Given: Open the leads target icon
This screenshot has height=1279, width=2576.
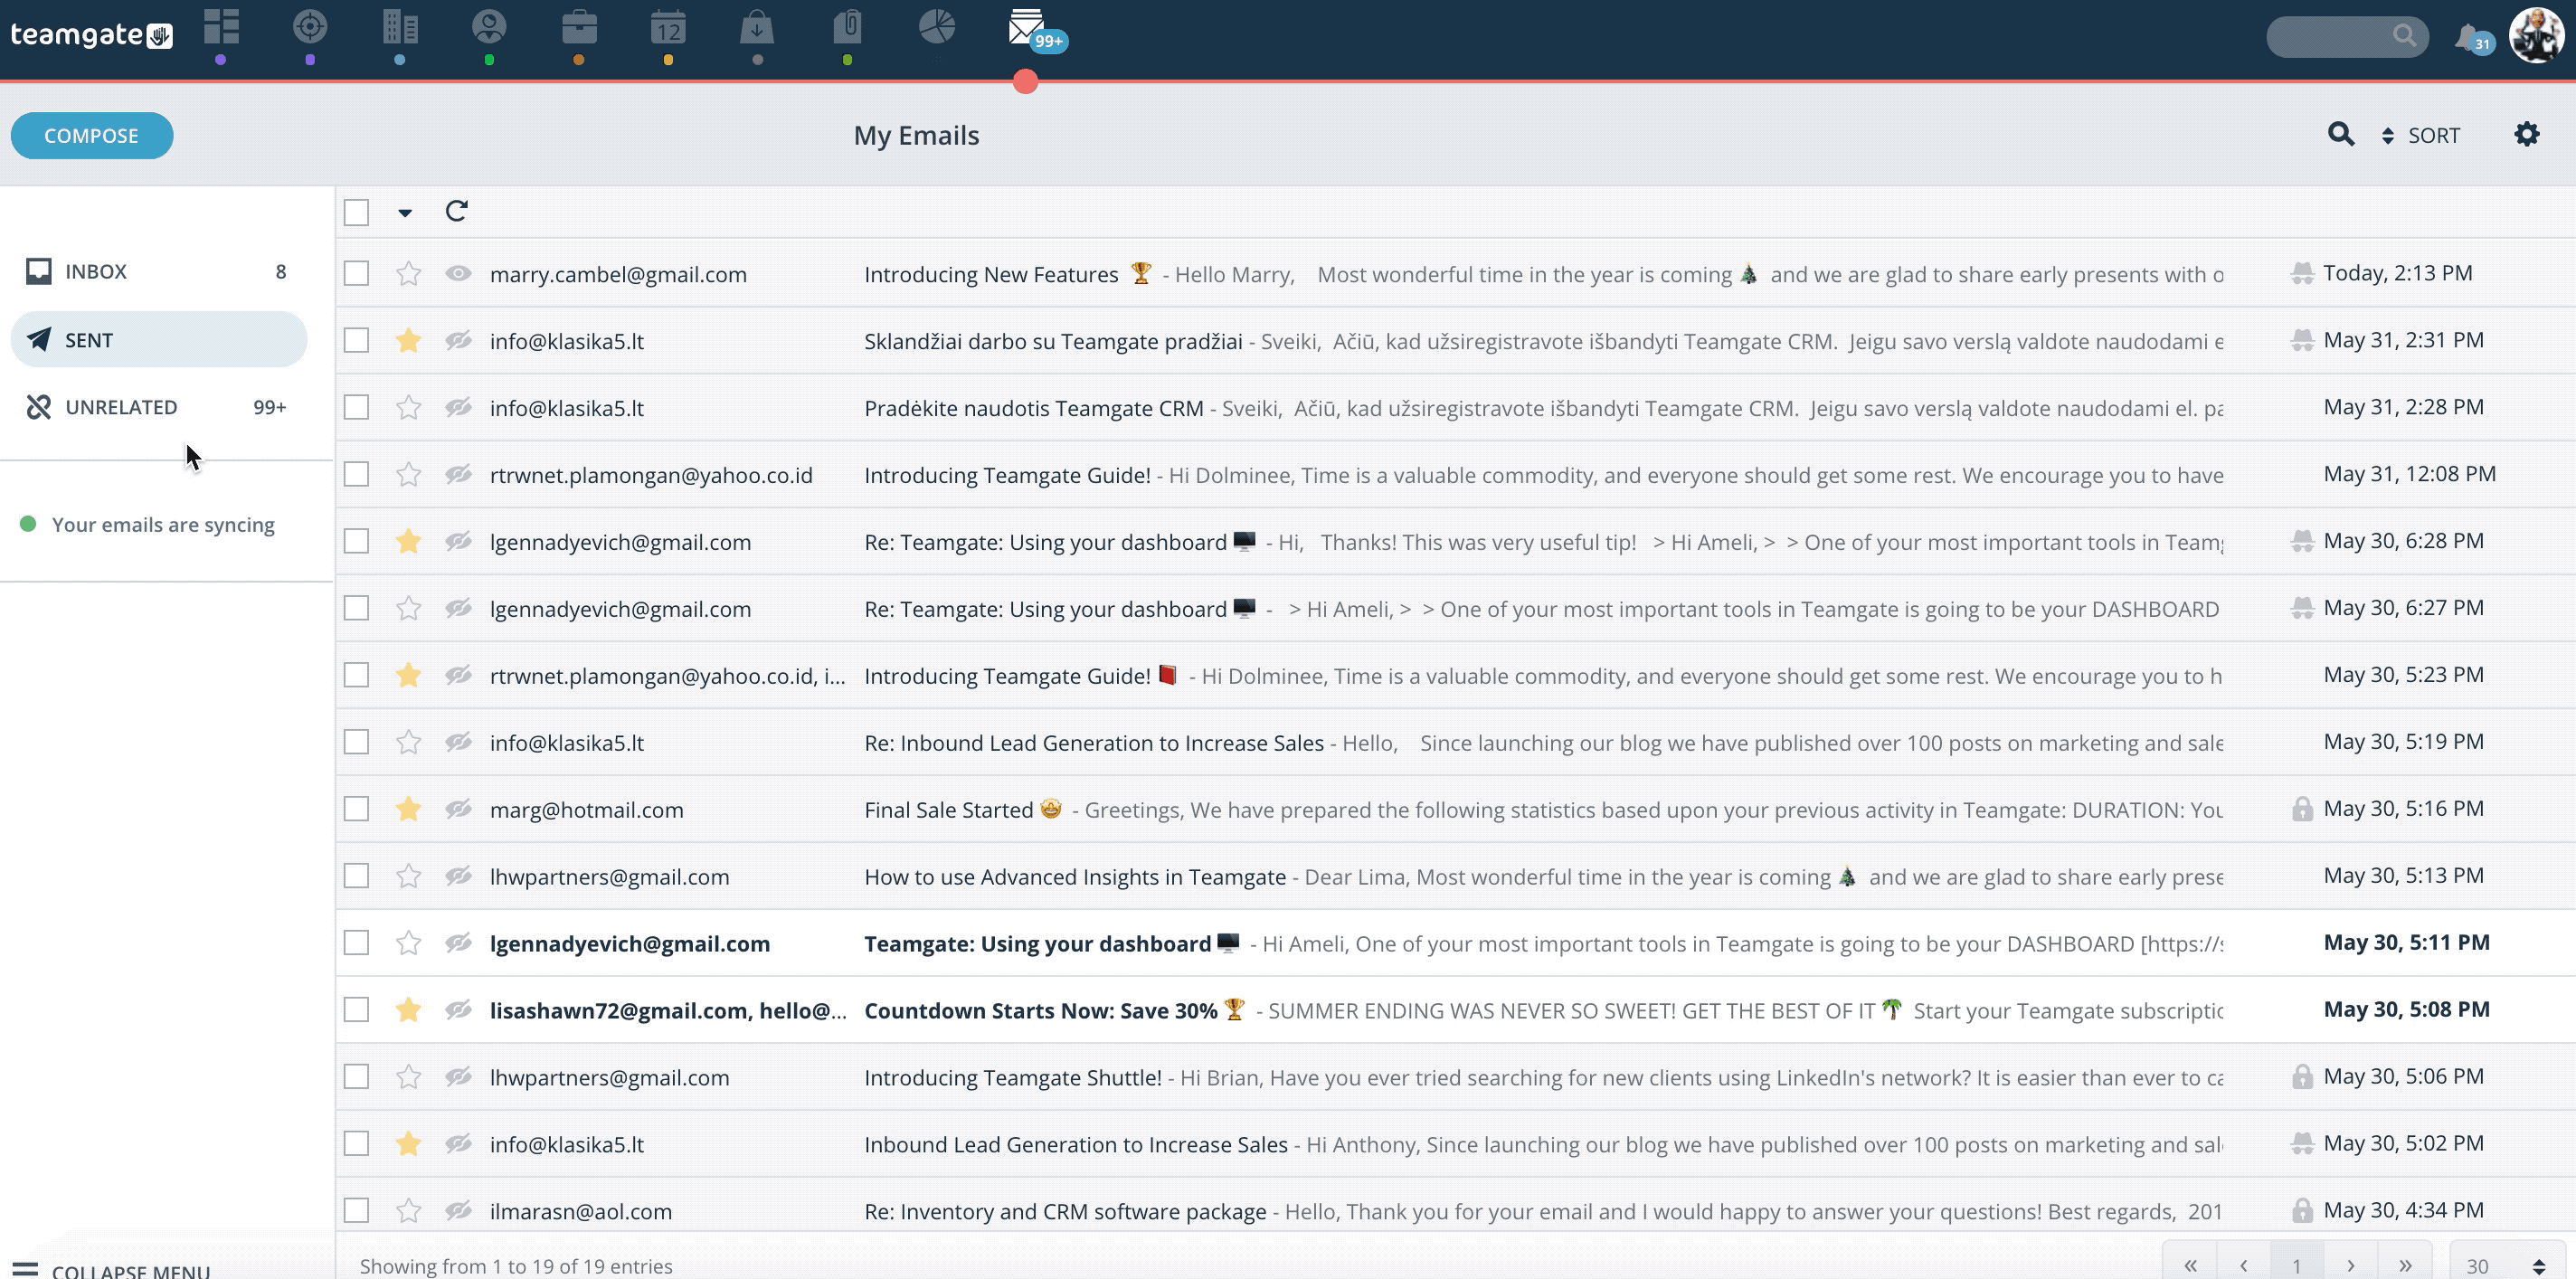Looking at the screenshot, I should tap(310, 27).
